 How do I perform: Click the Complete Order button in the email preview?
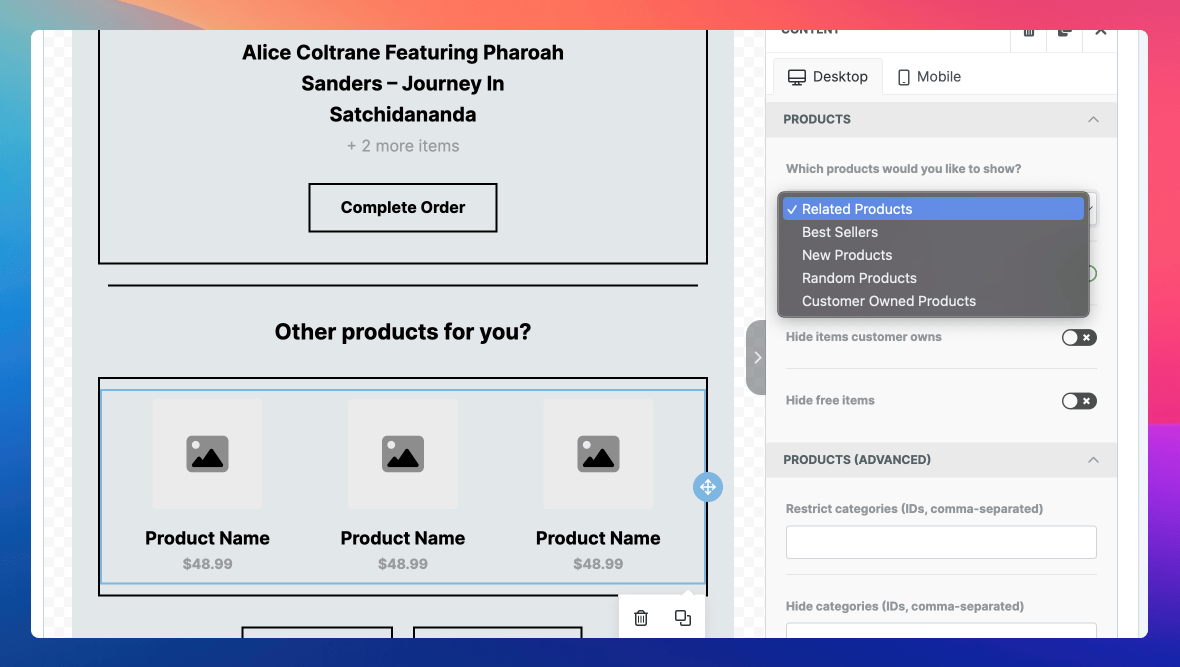(x=402, y=207)
